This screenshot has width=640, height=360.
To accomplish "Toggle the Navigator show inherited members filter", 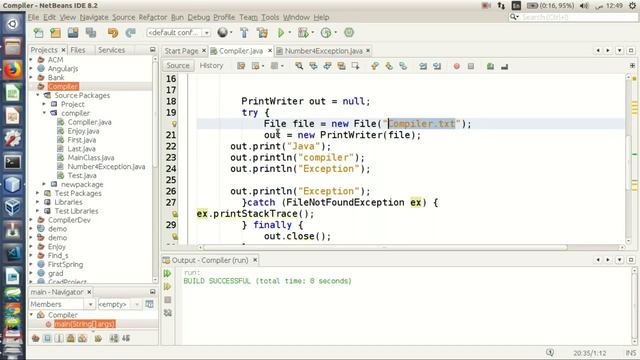I will coord(36,338).
